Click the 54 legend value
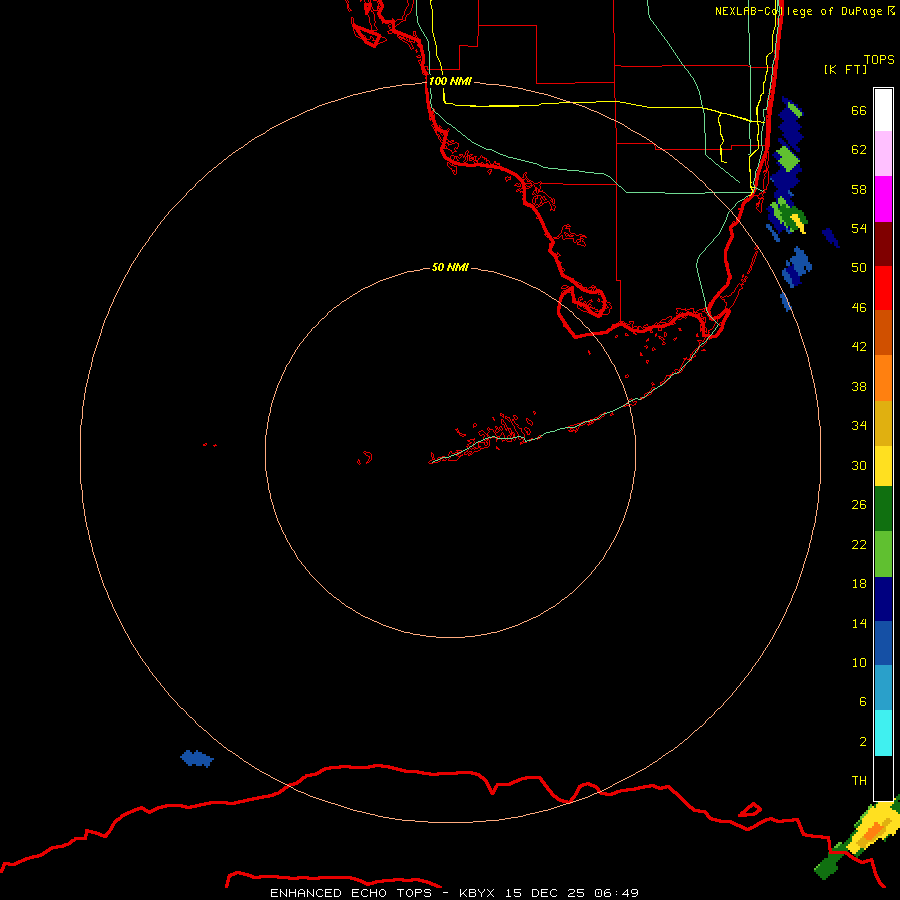900x900 pixels. tap(859, 228)
